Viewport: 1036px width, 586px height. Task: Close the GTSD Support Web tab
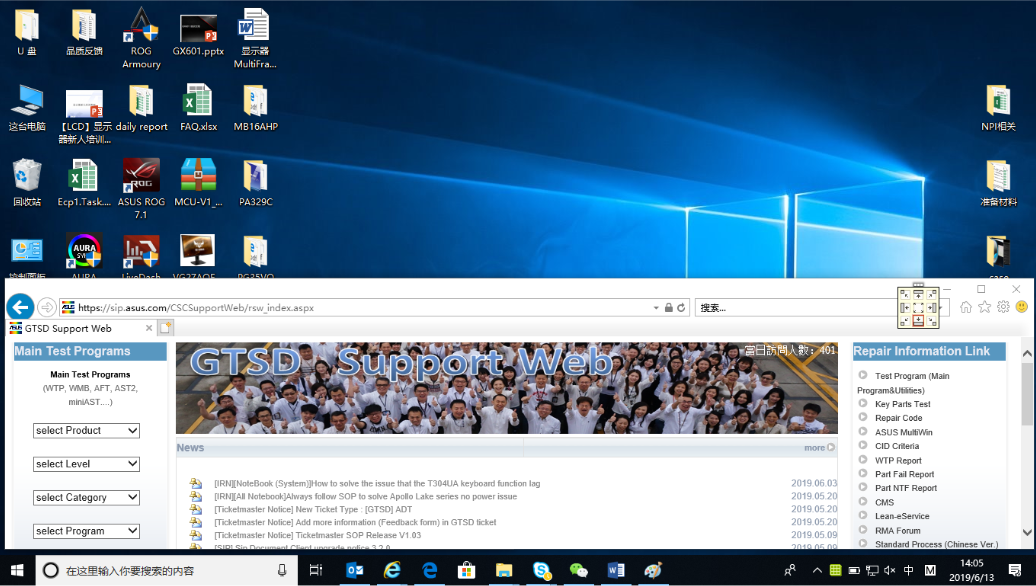pyautogui.click(x=149, y=328)
